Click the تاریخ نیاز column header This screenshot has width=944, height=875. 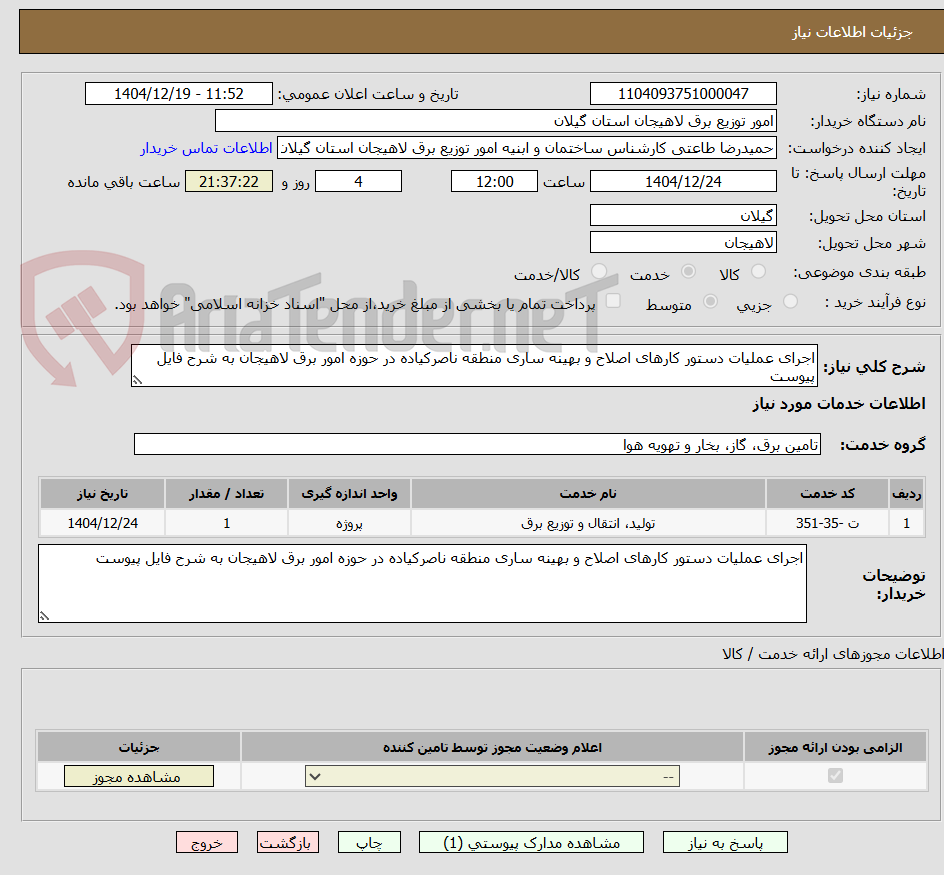point(102,494)
